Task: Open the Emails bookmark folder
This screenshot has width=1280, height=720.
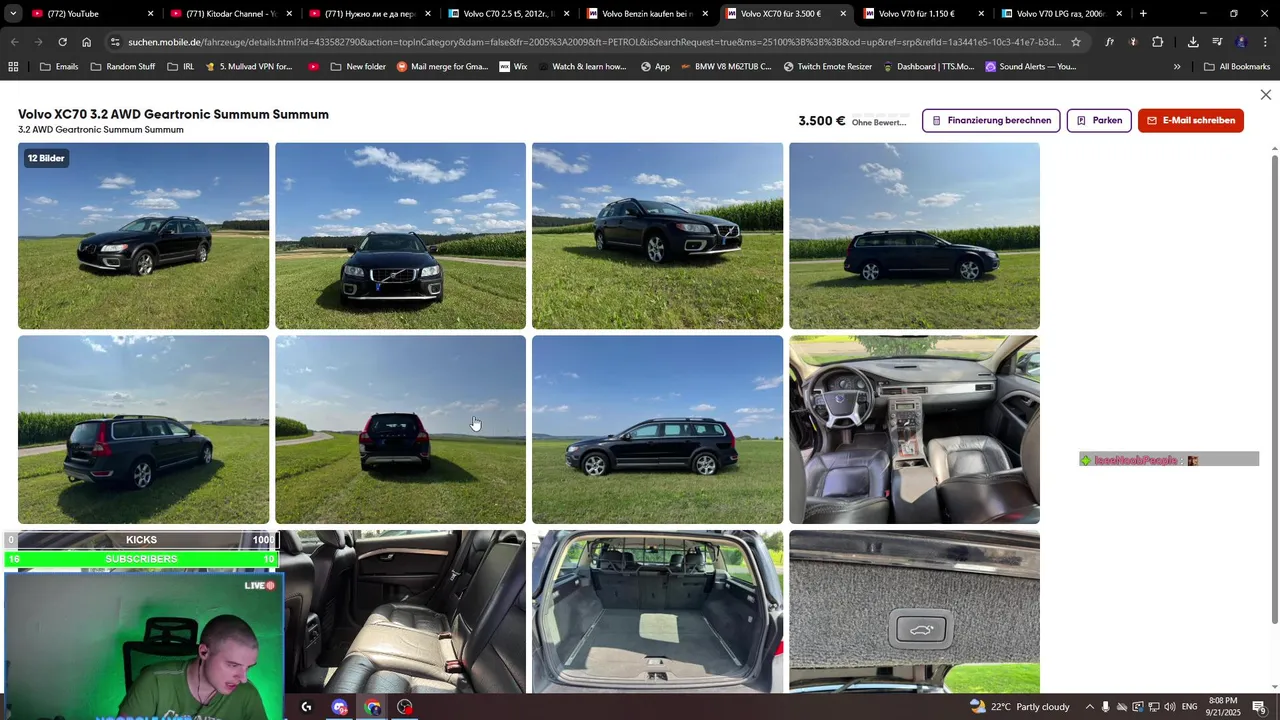Action: tap(59, 66)
